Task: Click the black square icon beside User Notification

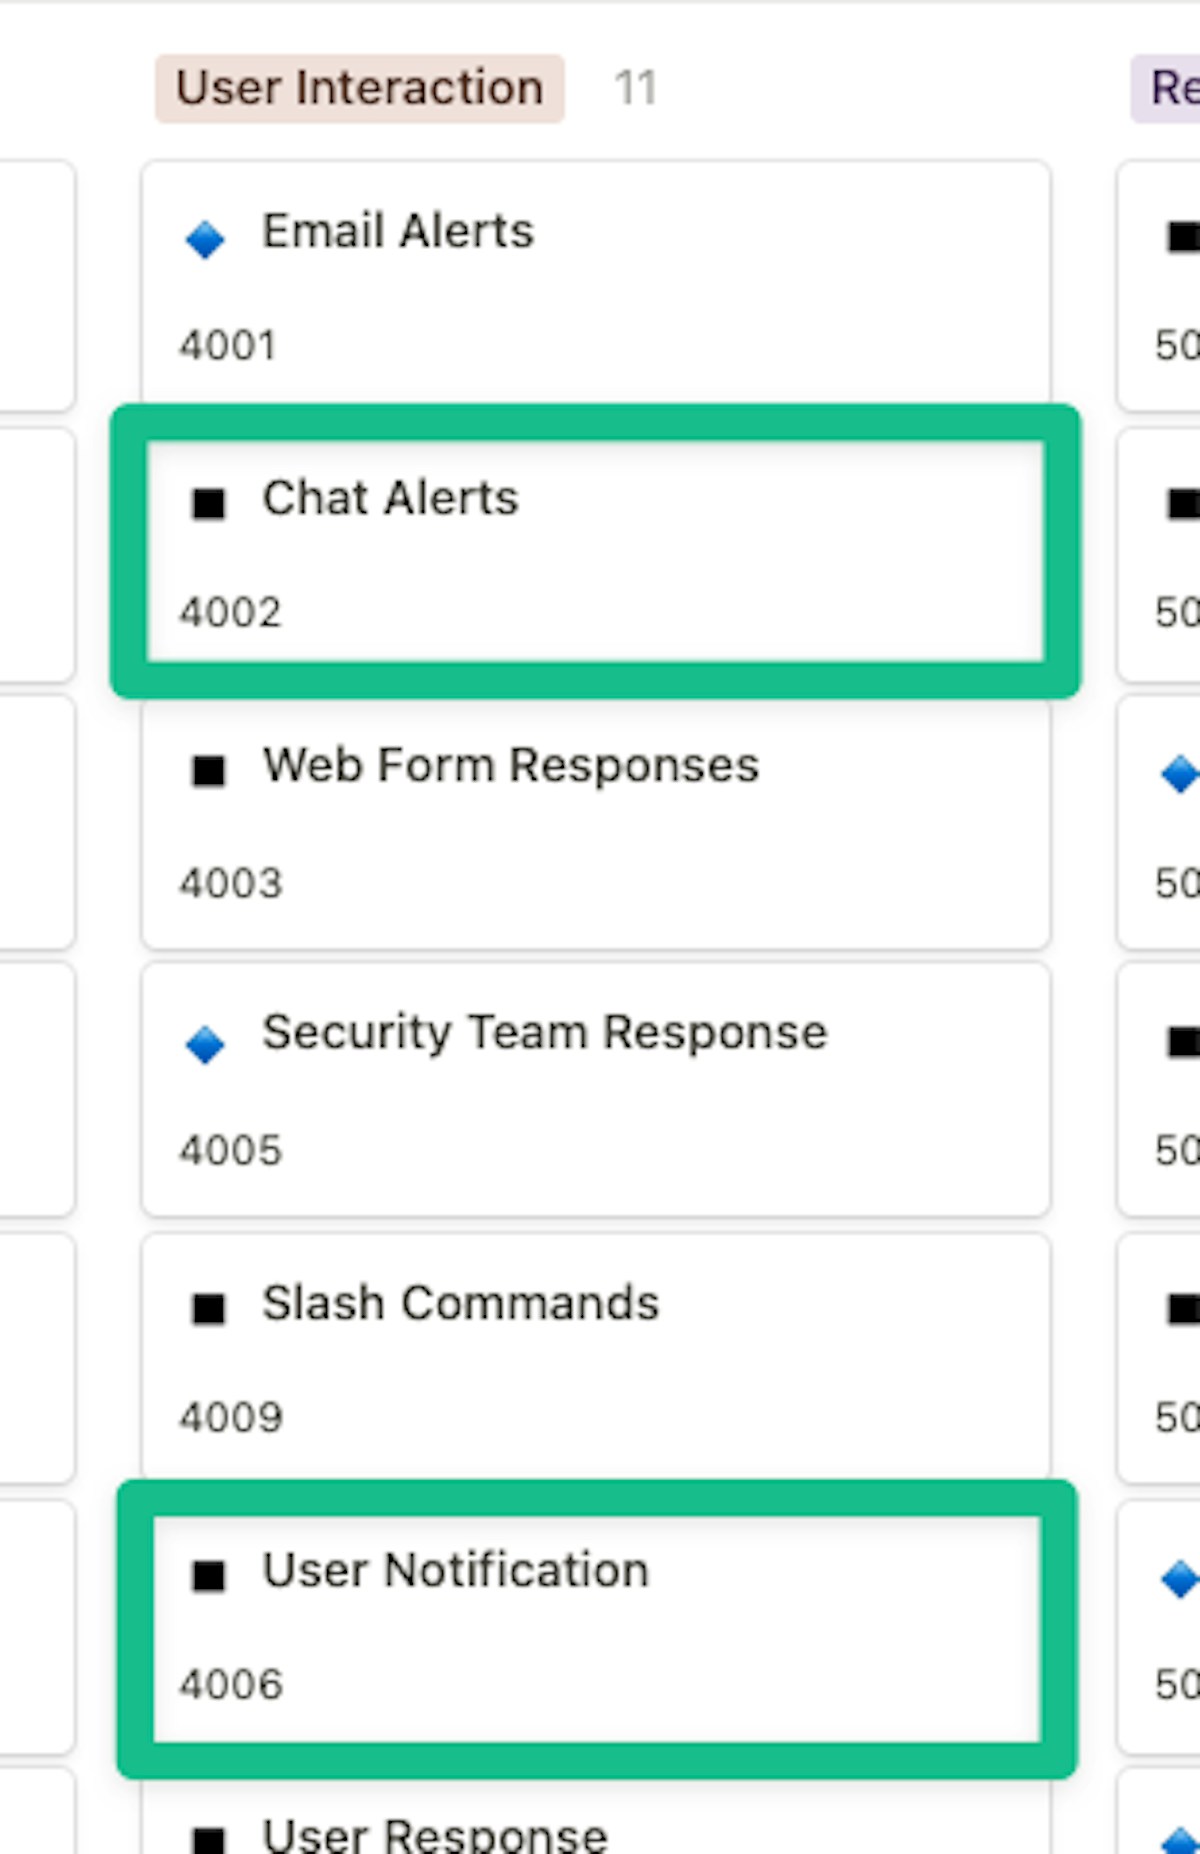Action: (x=208, y=1575)
